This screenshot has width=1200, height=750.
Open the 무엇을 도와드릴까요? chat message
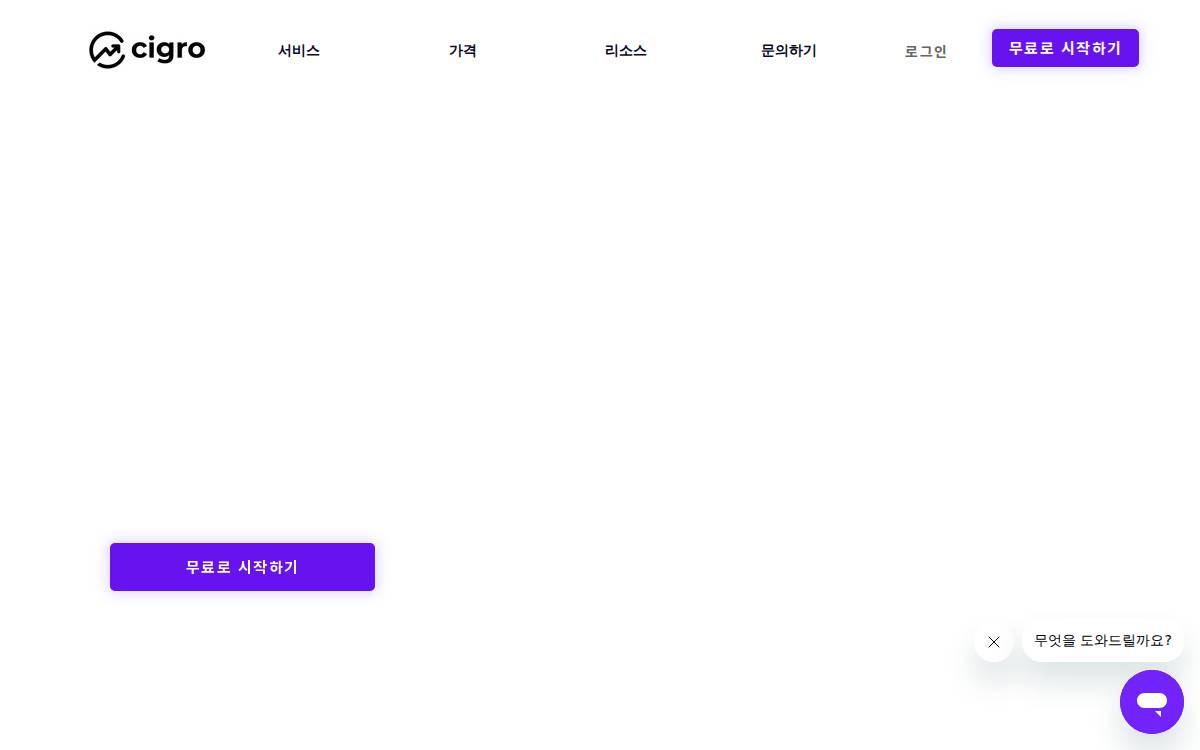tap(1103, 641)
